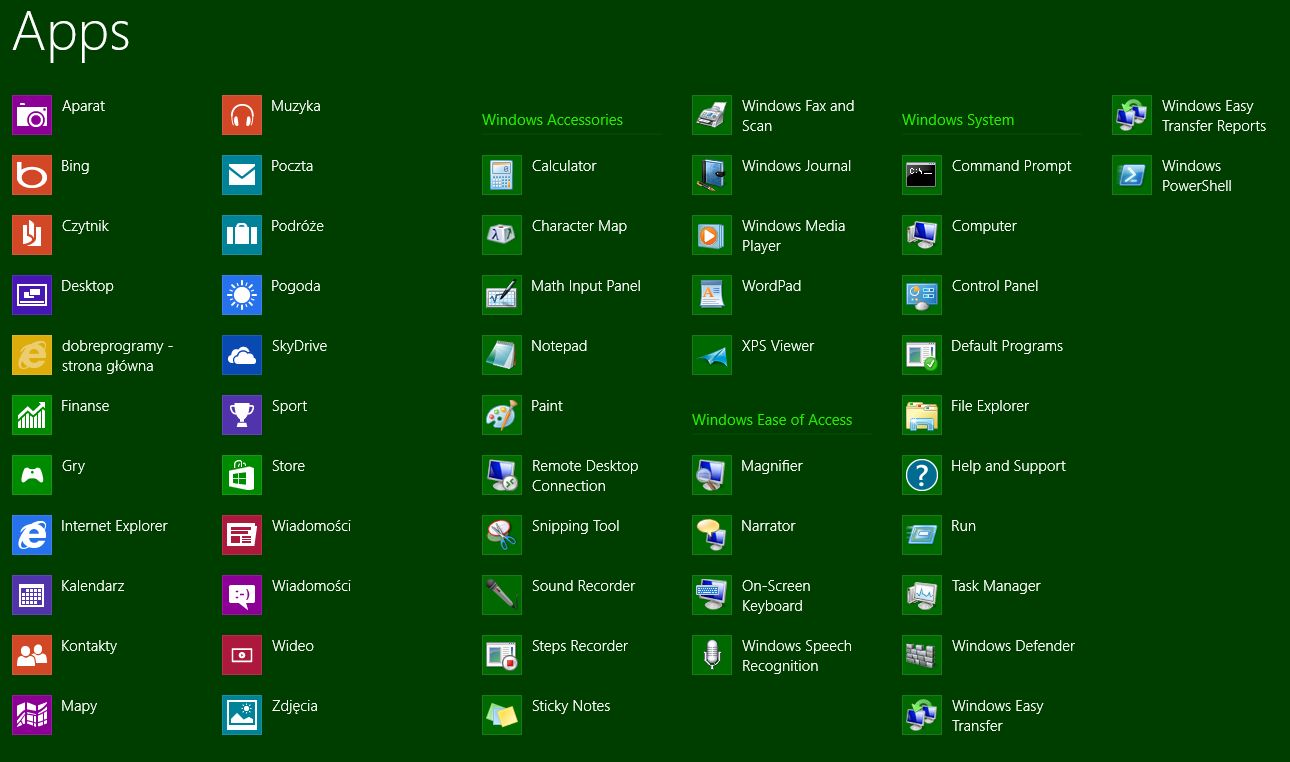
Task: Click the 'Default Programs' label
Action: click(1007, 346)
